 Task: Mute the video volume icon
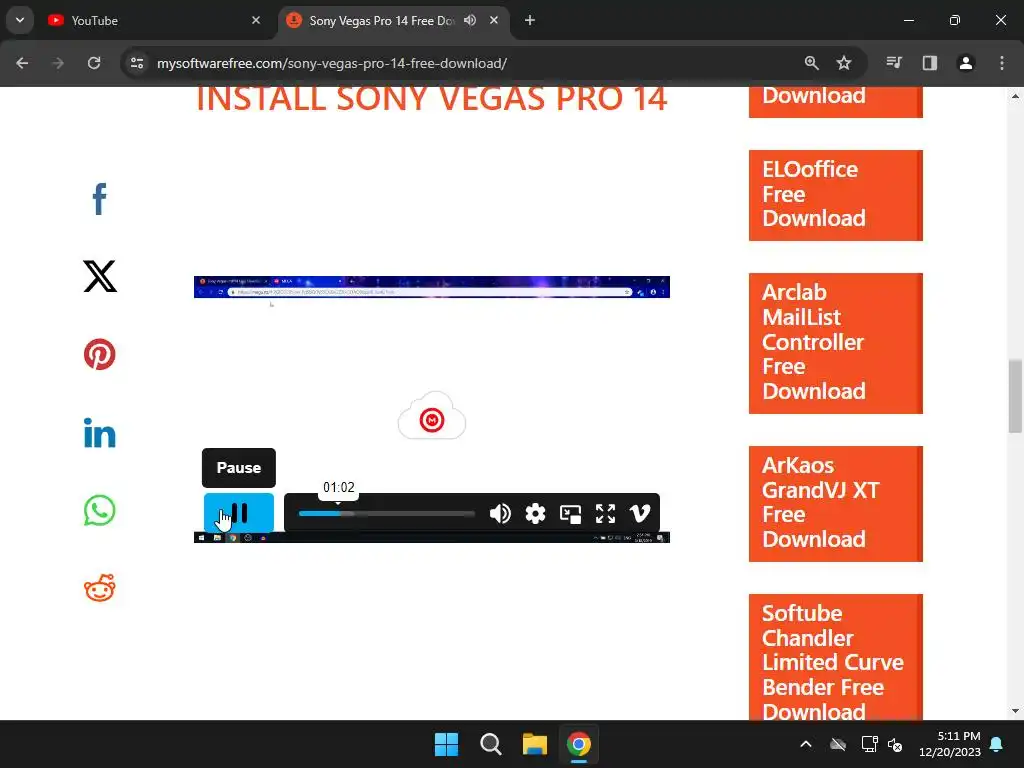pos(500,514)
